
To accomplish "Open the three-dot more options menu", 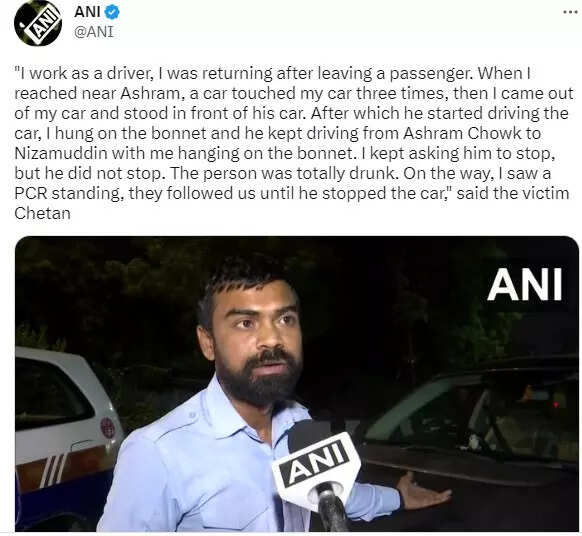I will 570,12.
